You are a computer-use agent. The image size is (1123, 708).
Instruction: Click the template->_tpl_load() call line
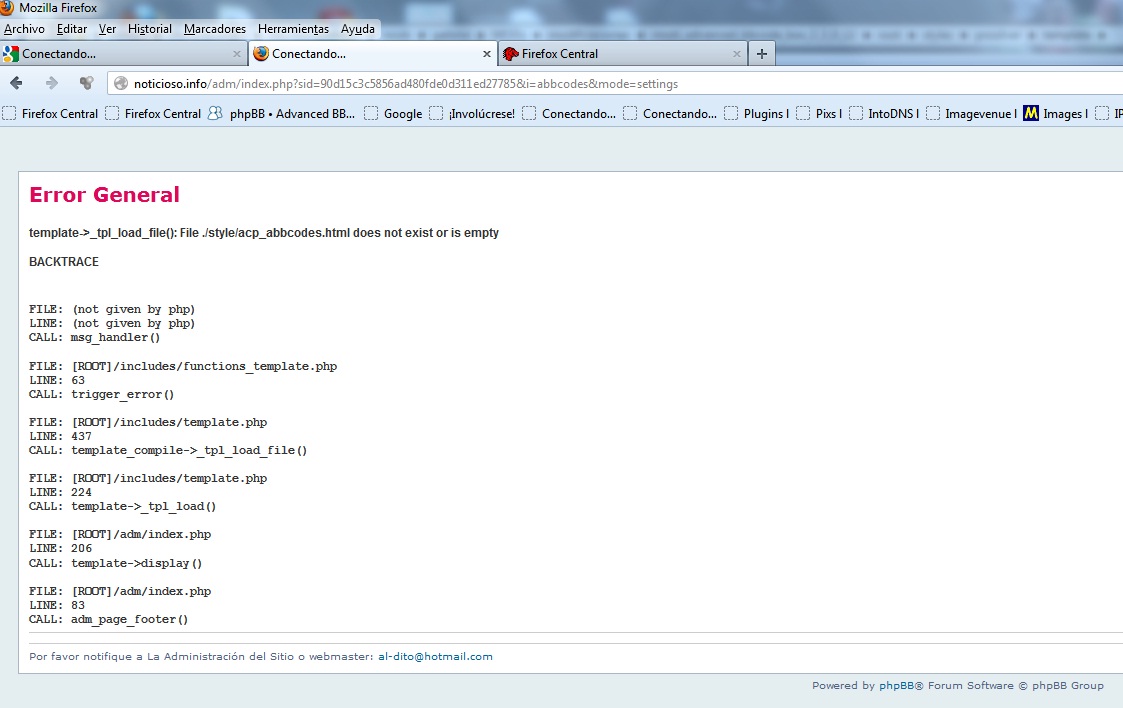point(122,506)
